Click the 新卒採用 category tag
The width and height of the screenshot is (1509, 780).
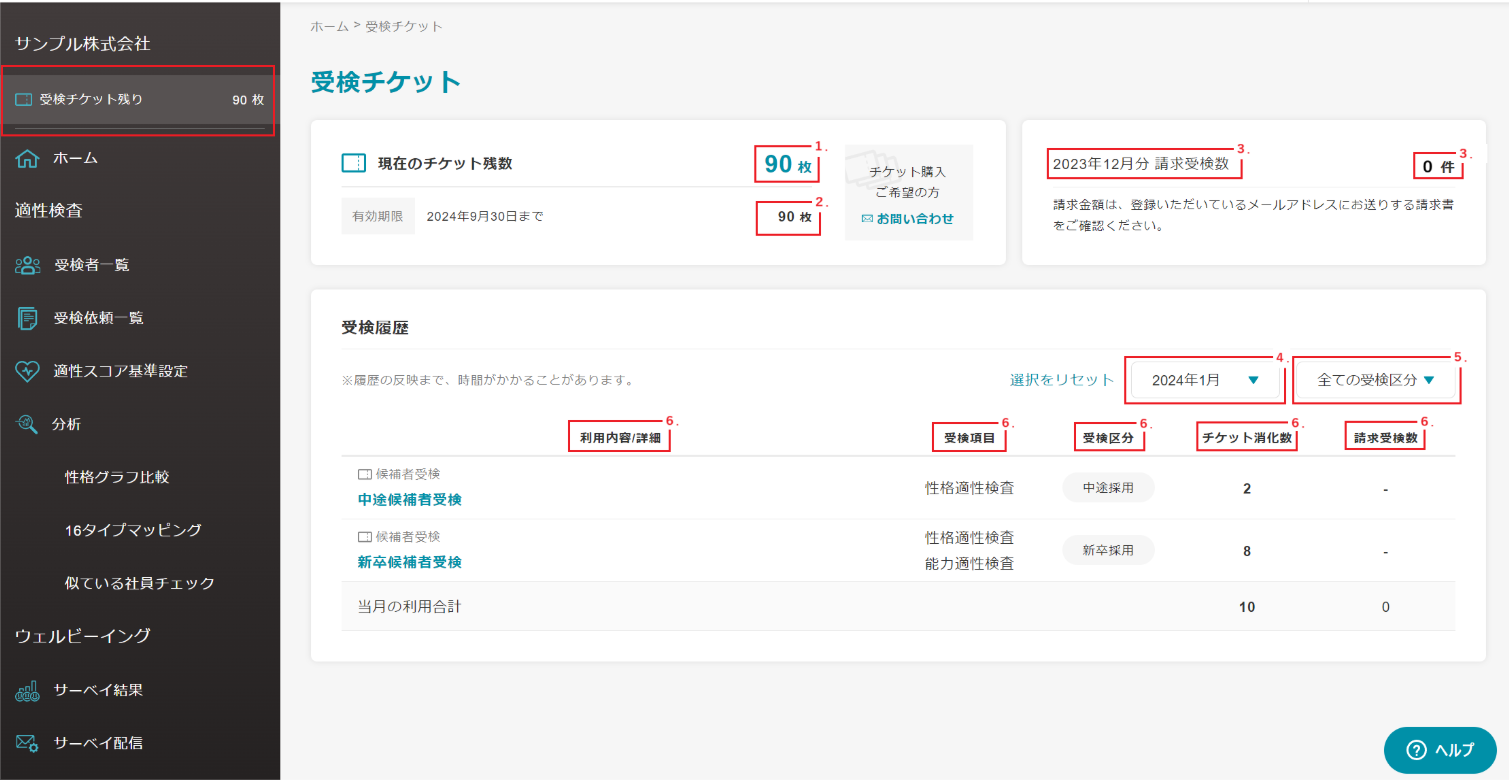pos(1108,550)
